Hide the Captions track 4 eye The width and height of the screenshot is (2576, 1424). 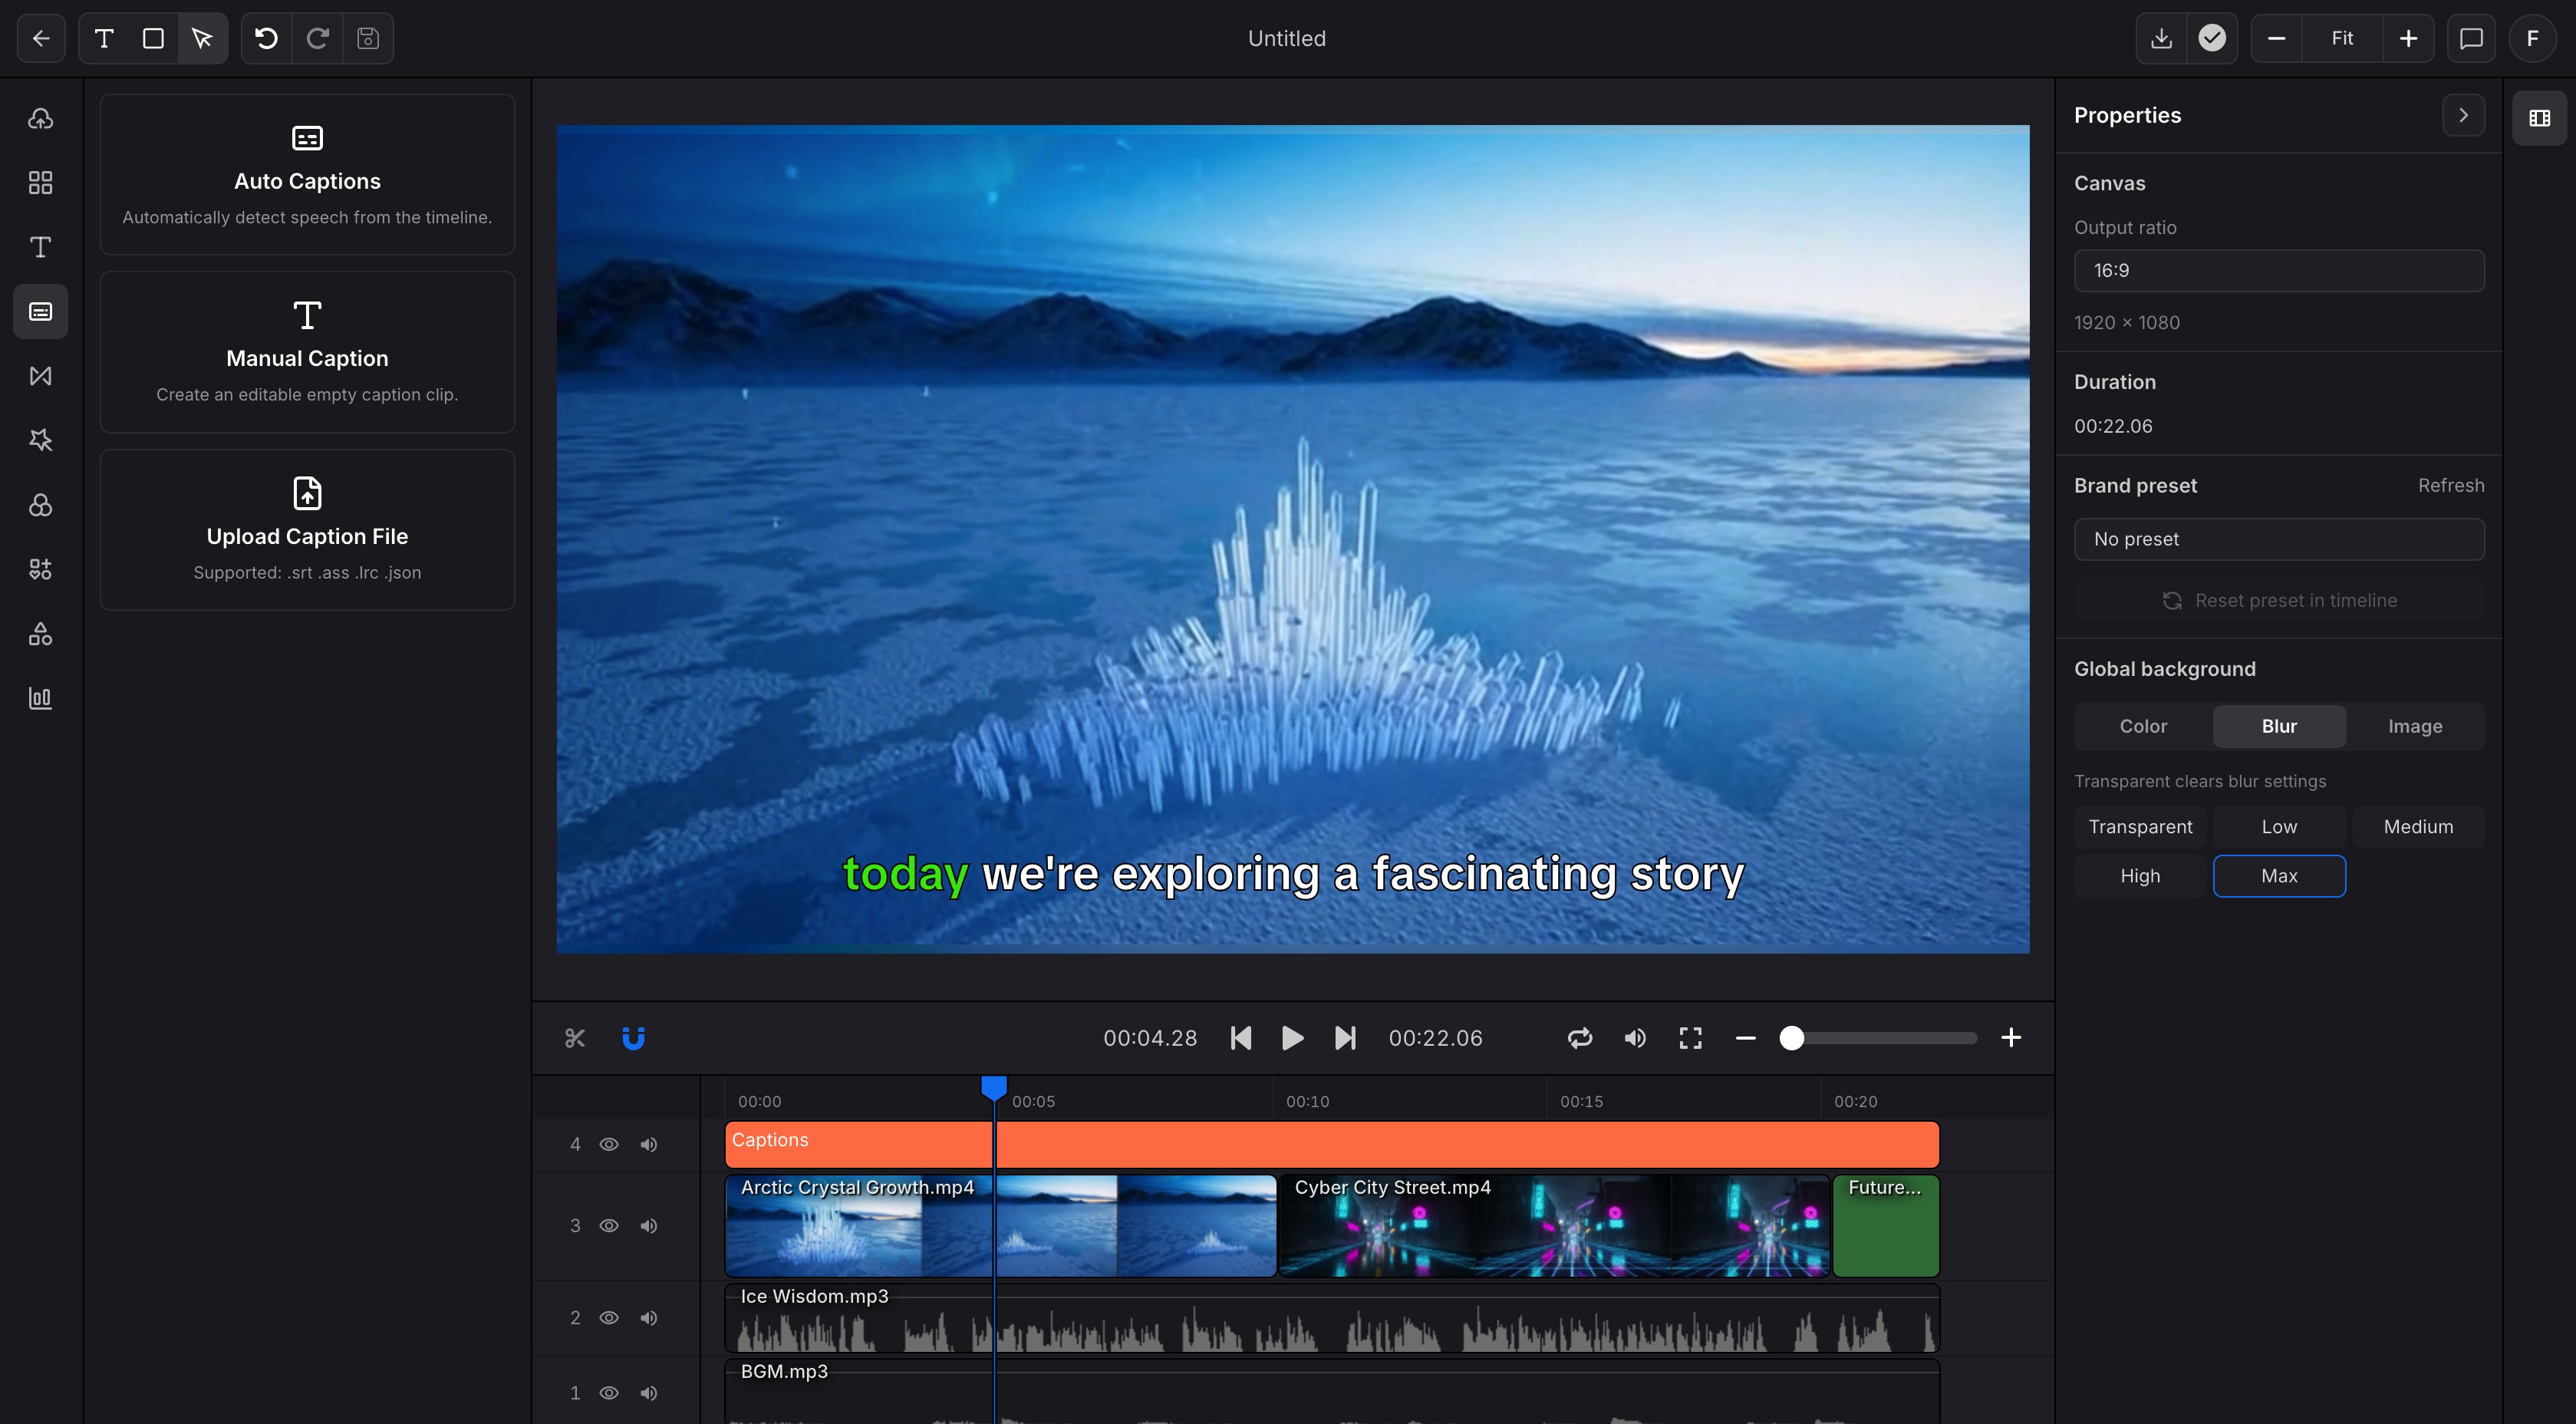click(609, 1144)
